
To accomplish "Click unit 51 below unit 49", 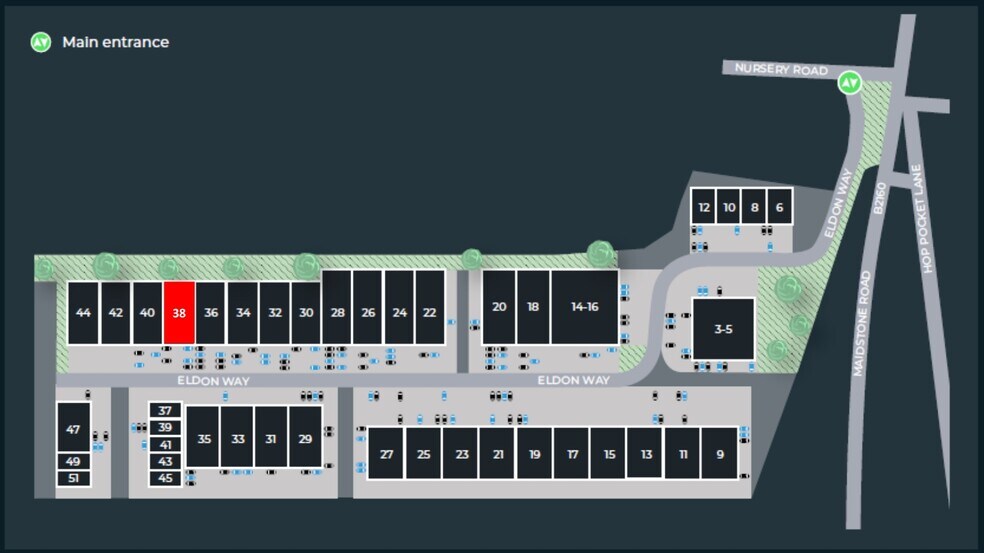I will point(73,478).
